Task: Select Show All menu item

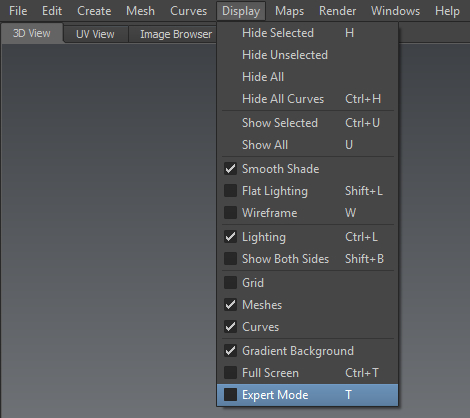Action: 307,145
